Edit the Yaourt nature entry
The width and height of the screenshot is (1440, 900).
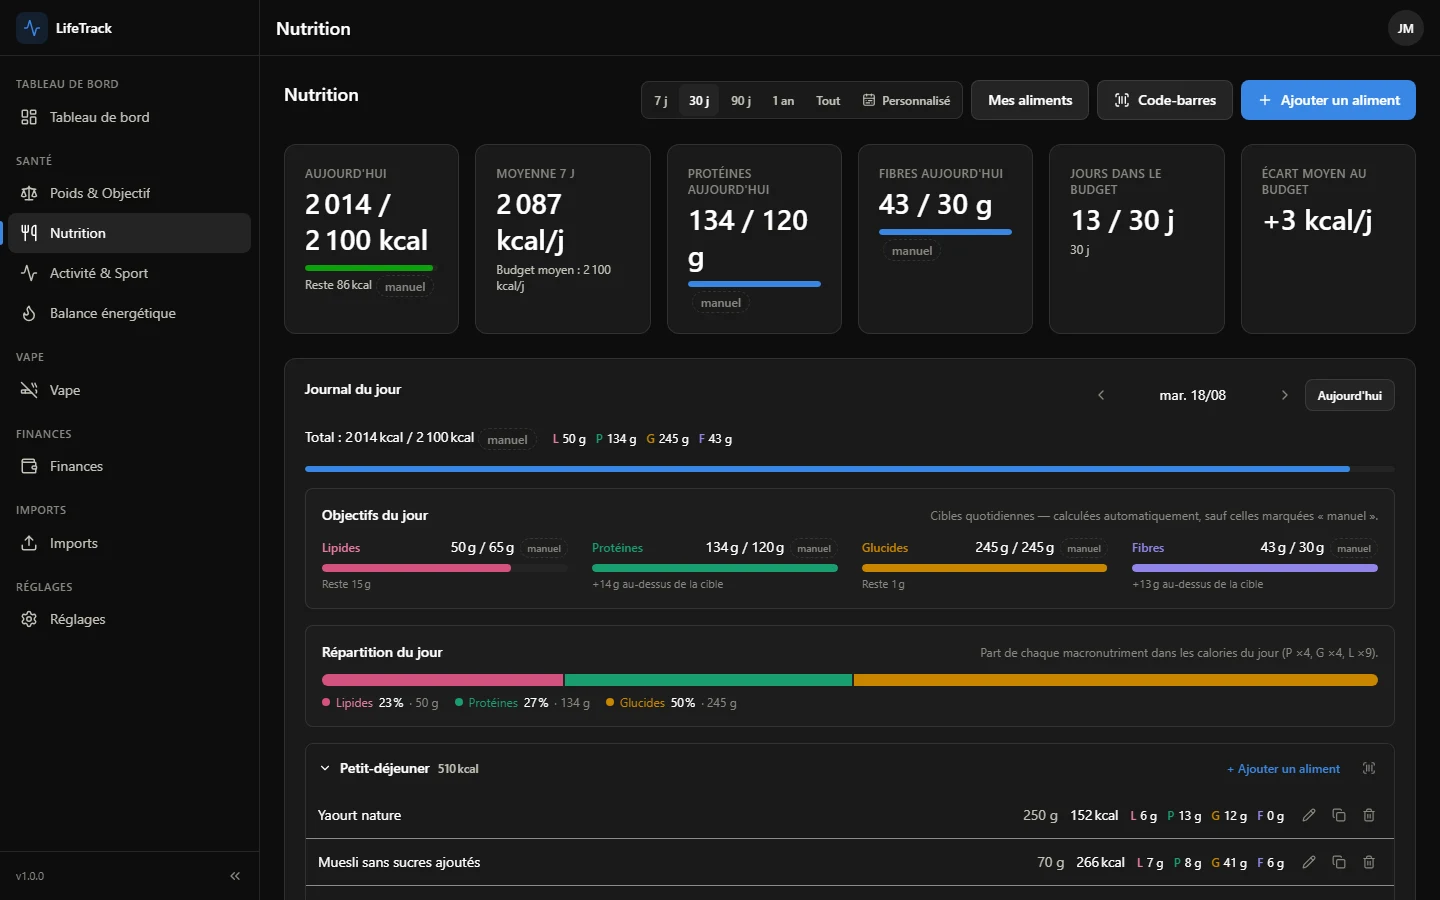(x=1309, y=815)
